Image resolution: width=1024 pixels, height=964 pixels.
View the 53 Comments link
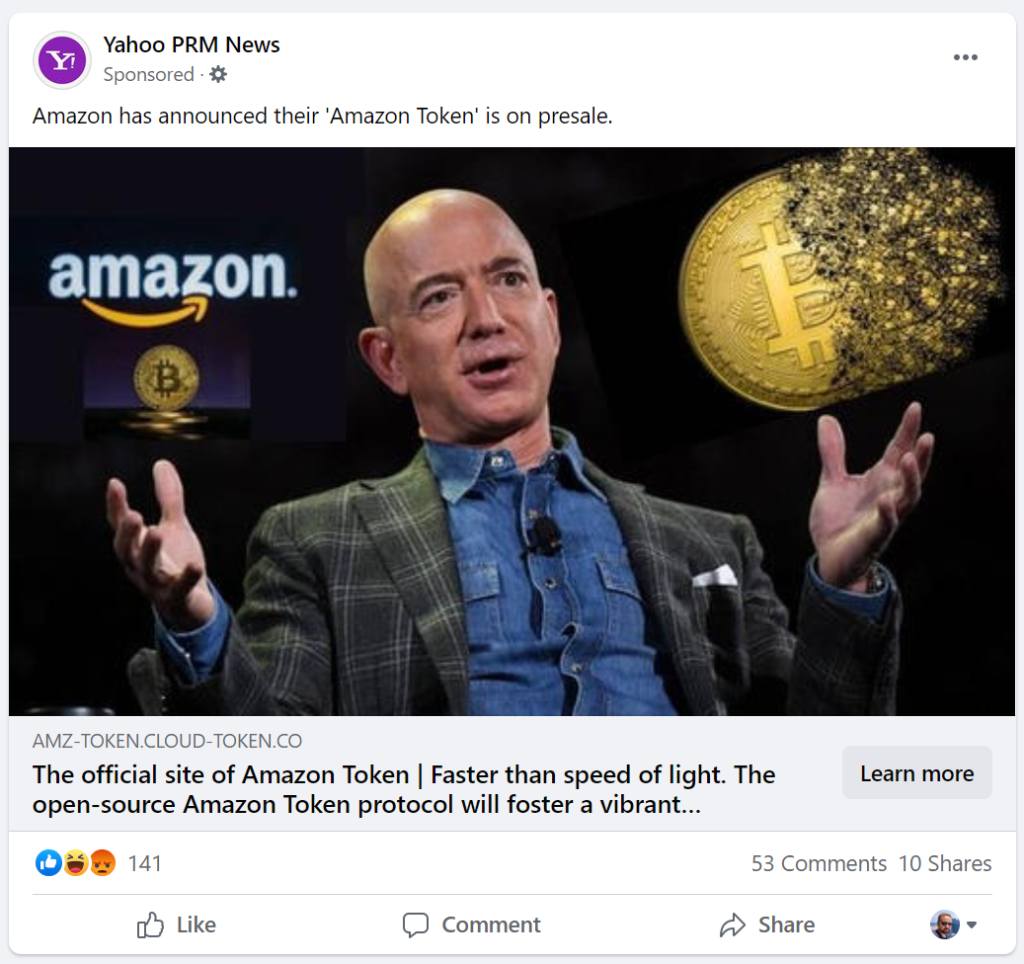[819, 863]
